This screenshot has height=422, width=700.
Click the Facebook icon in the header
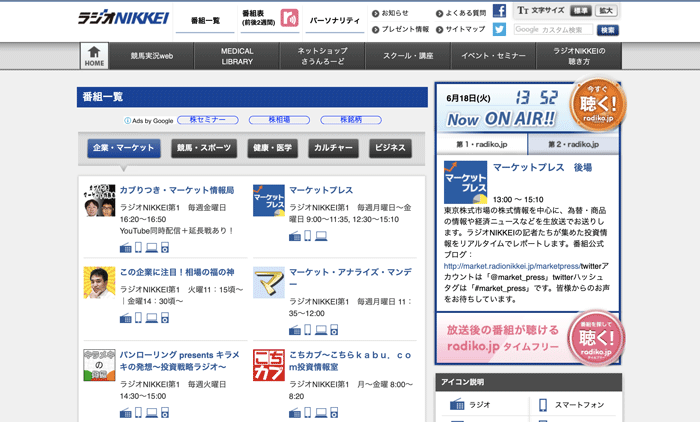click(499, 11)
